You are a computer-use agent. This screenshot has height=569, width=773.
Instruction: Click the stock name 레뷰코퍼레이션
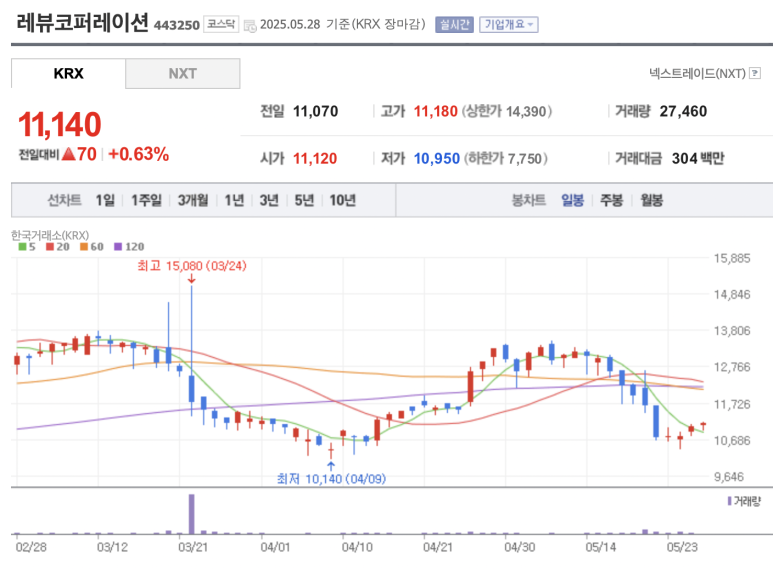click(x=82, y=22)
